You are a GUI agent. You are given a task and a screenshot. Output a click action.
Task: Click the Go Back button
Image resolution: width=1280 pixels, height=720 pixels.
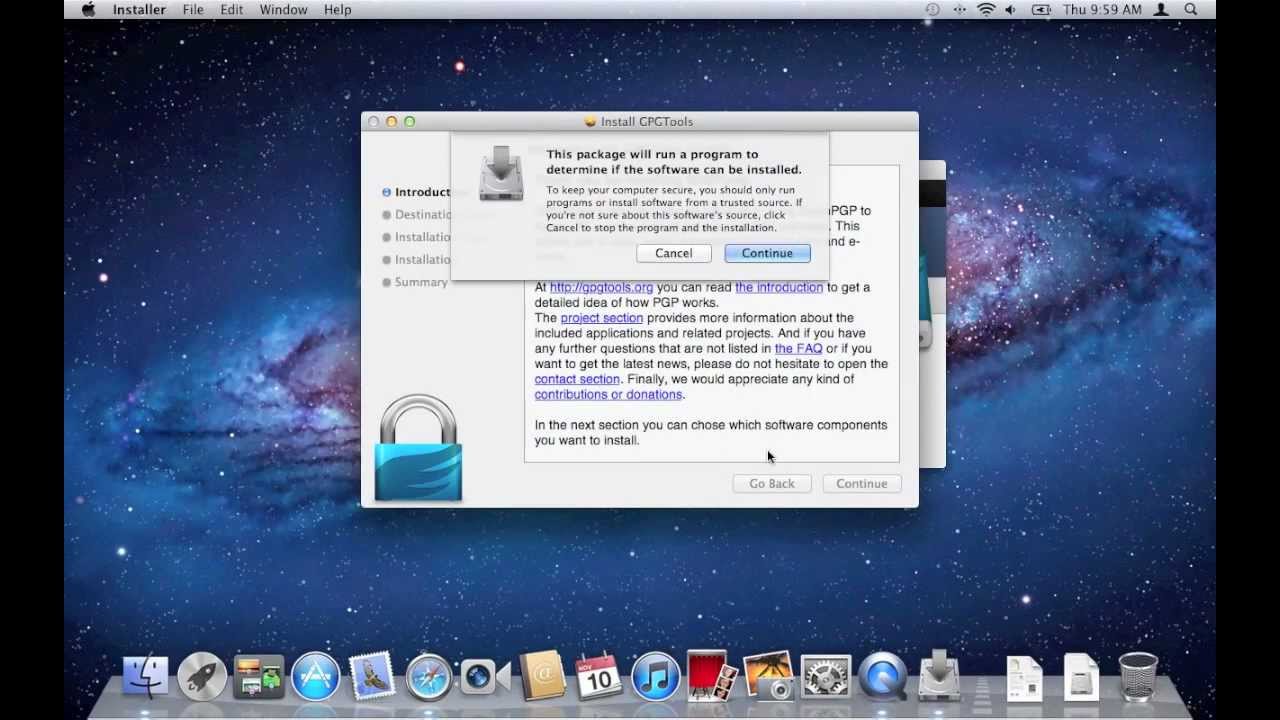coord(772,483)
